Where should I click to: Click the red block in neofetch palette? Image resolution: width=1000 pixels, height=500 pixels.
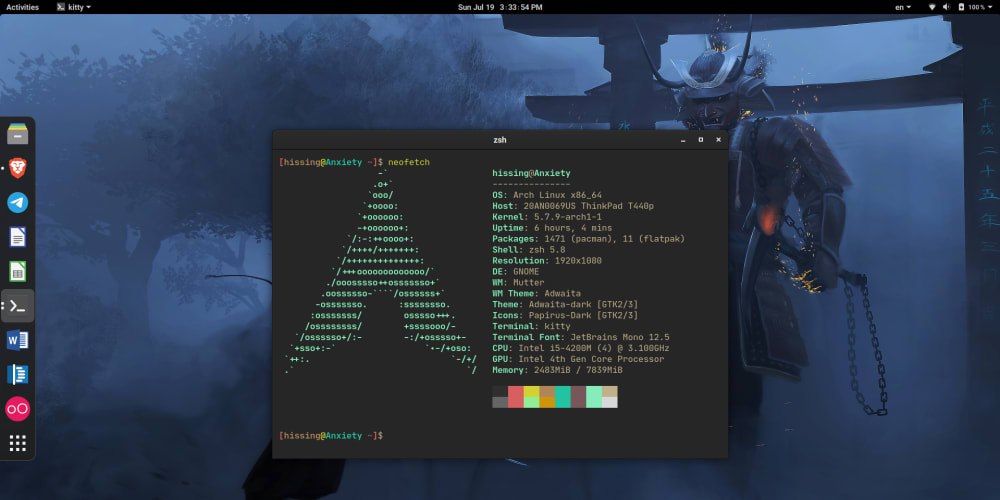tap(515, 397)
